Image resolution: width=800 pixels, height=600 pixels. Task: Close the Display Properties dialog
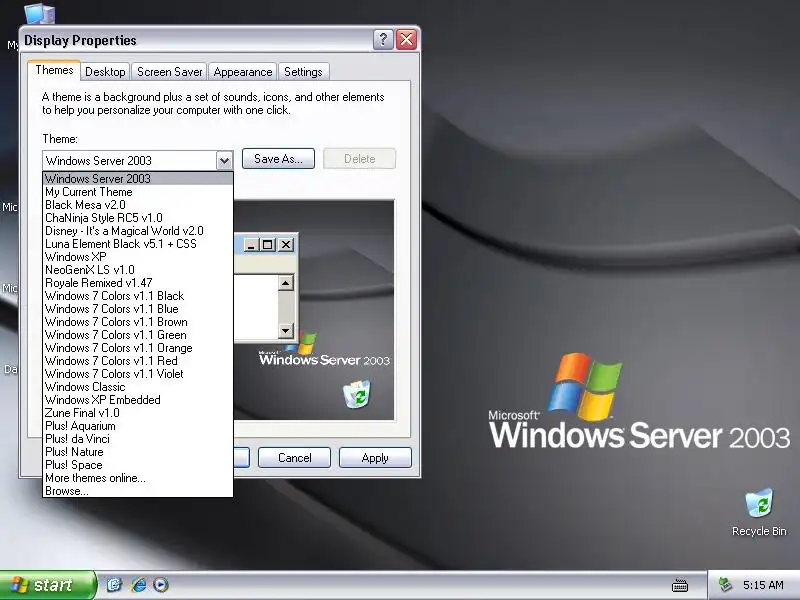click(407, 39)
